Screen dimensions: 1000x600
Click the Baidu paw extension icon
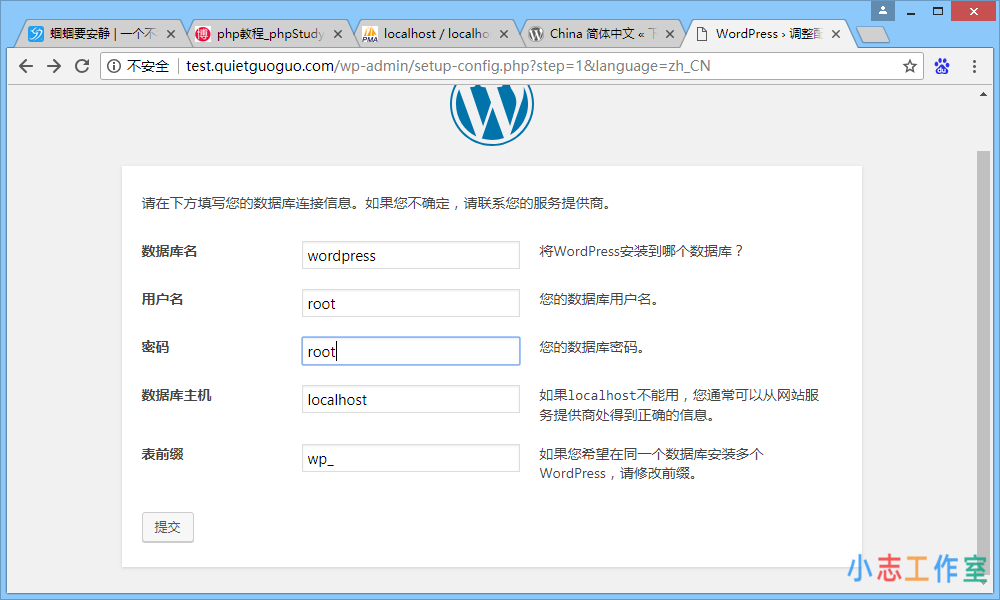pos(942,66)
